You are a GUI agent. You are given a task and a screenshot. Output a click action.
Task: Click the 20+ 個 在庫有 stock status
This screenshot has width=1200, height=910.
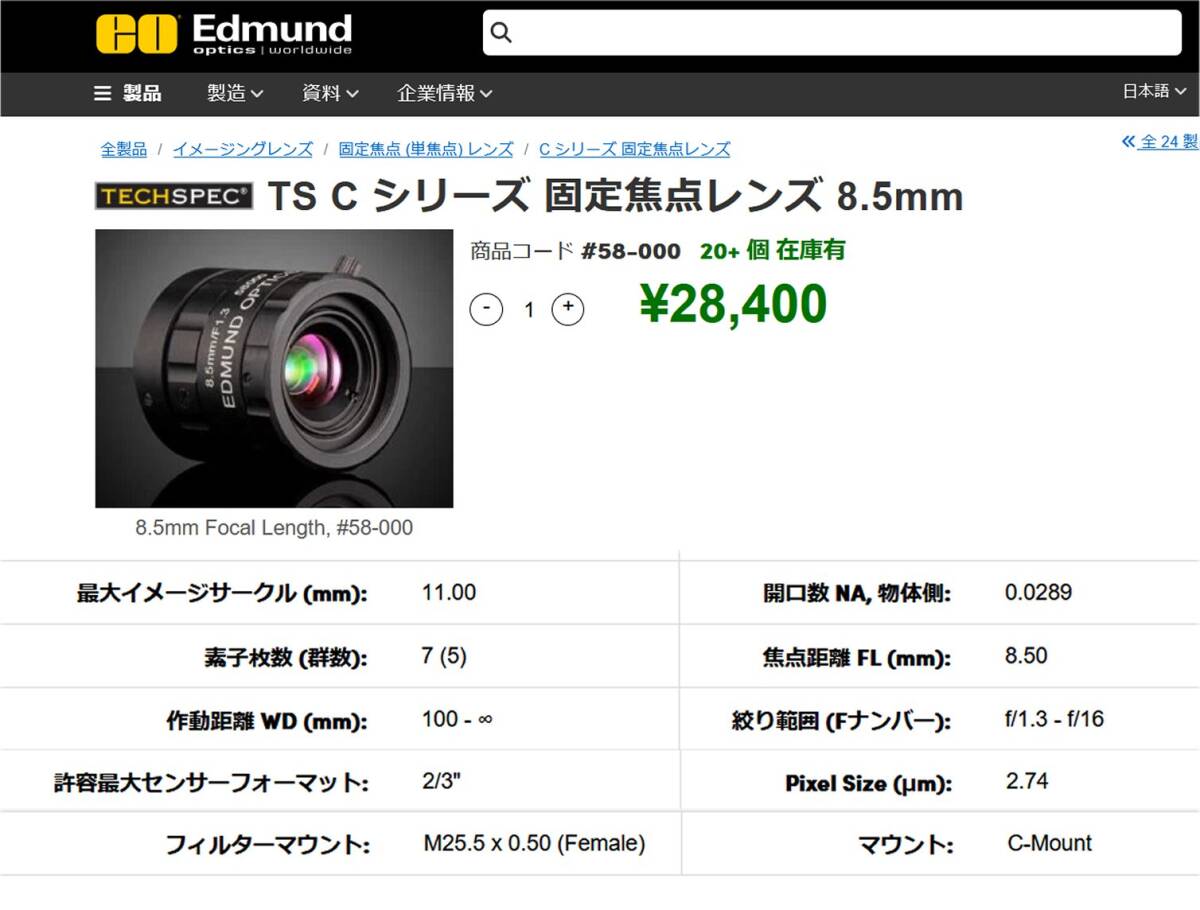coord(772,251)
